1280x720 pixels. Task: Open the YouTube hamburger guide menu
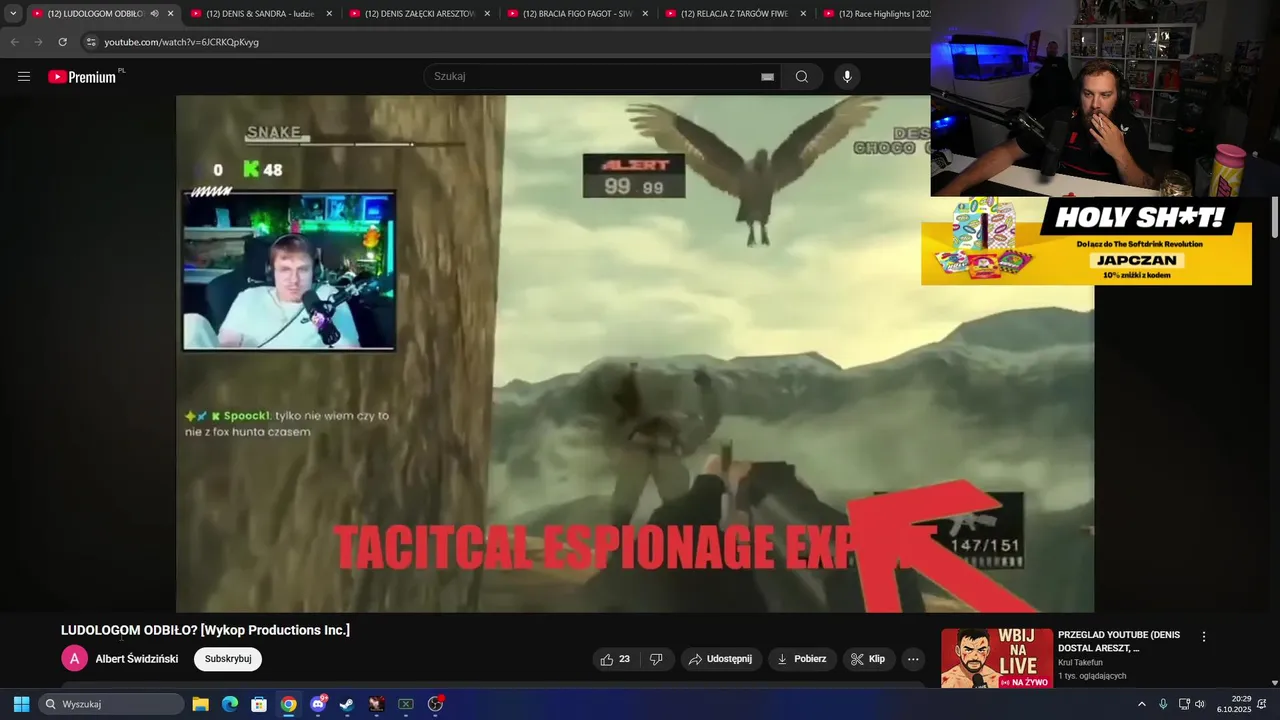24,76
